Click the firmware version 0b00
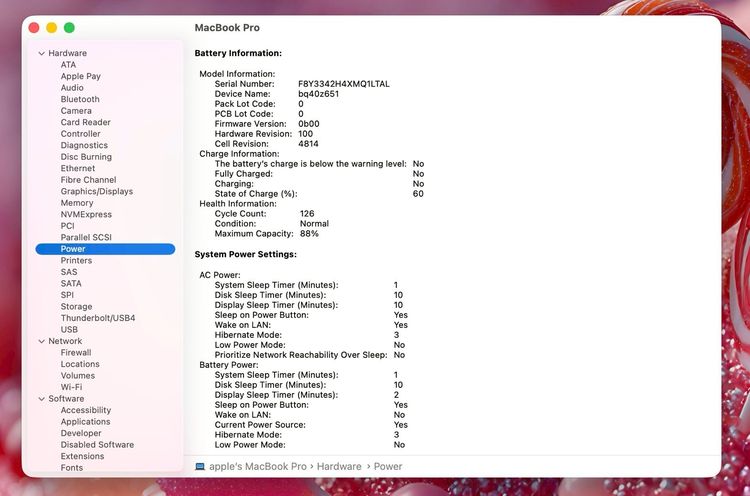 point(309,124)
